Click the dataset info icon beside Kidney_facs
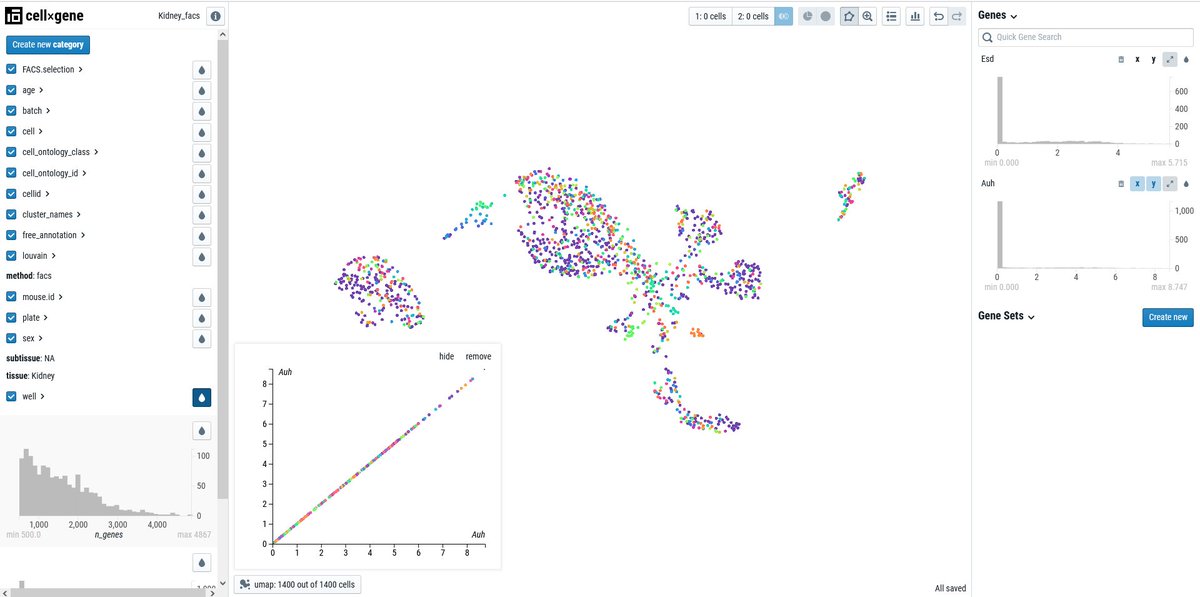1200x597 pixels. pos(215,15)
